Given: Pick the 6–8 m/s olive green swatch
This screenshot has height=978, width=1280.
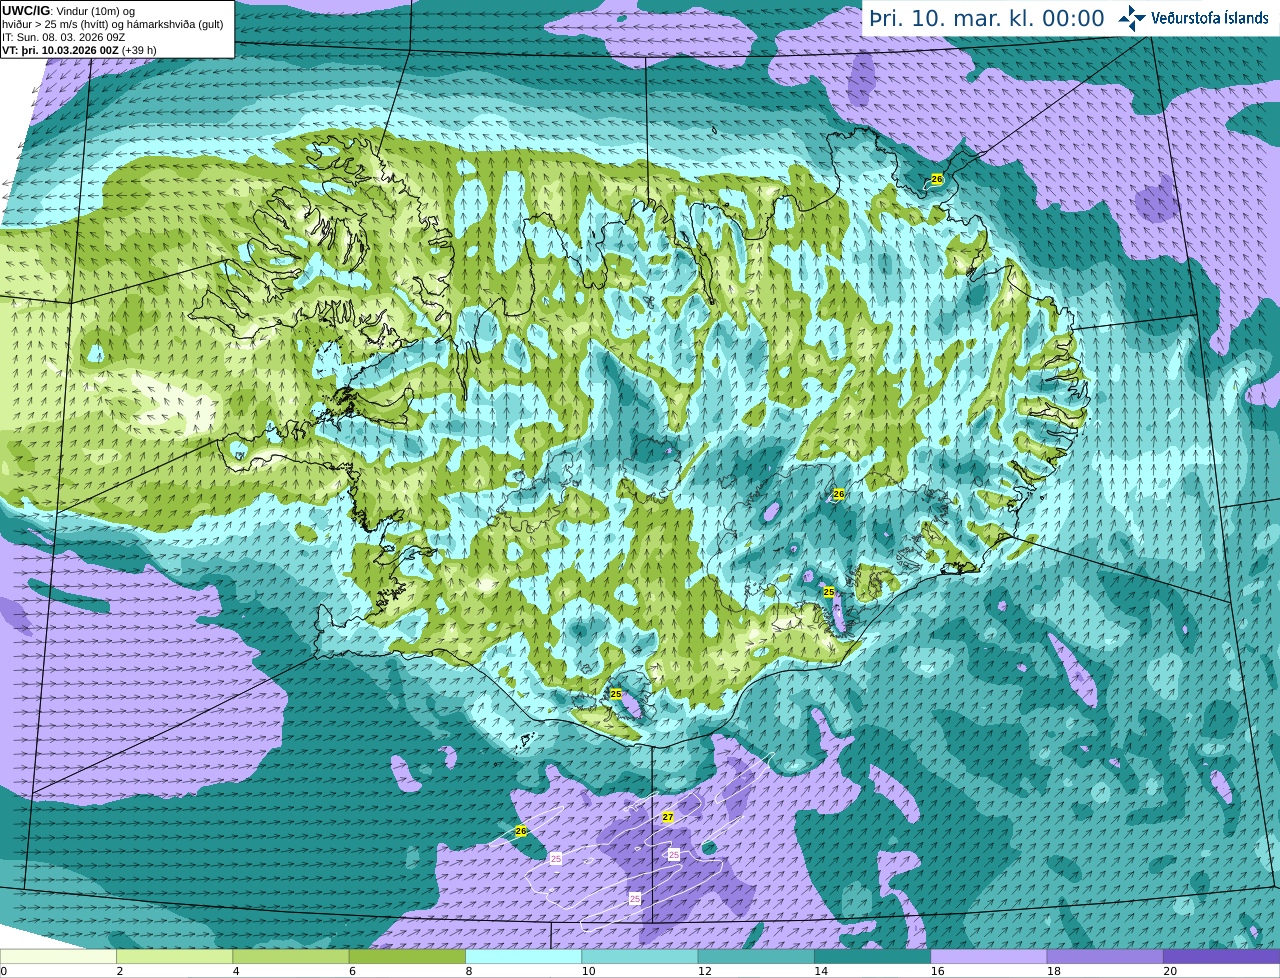Looking at the screenshot, I should 407,956.
